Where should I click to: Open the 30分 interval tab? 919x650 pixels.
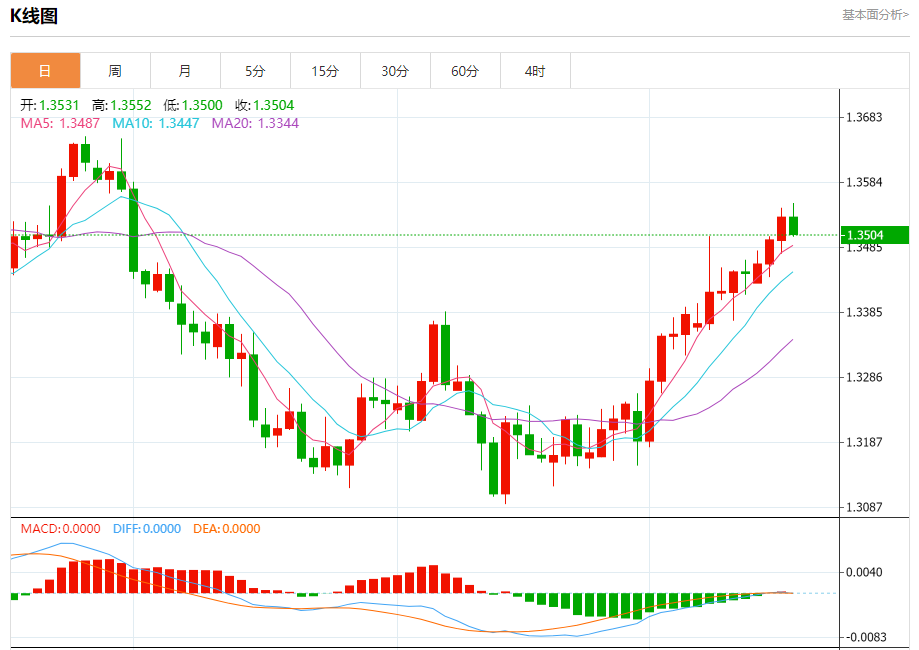(x=396, y=71)
